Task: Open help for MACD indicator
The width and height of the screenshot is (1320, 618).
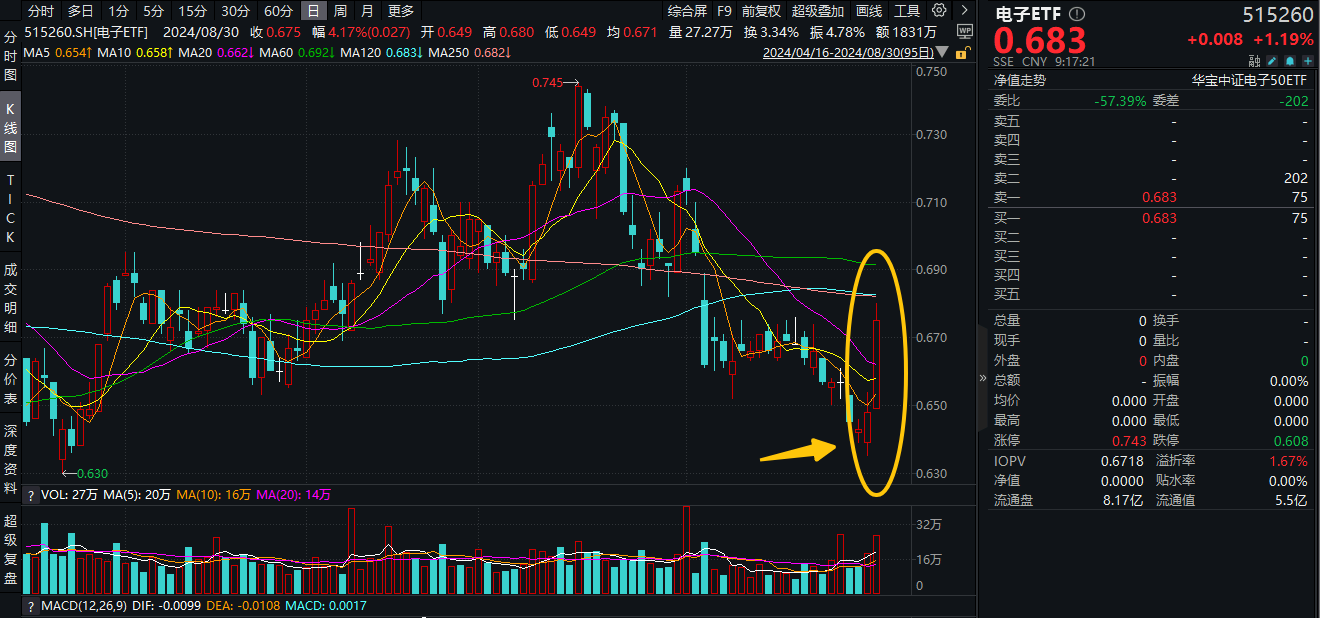Action: click(x=30, y=606)
